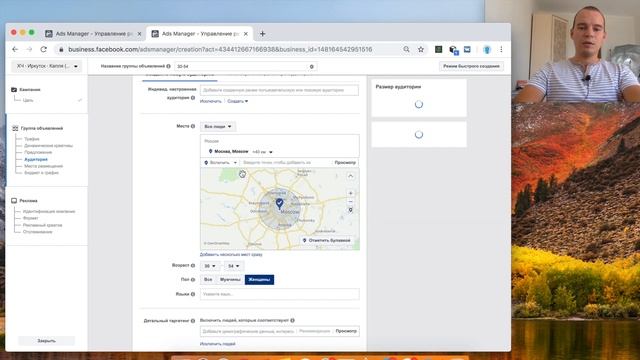640x360 pixels.
Task: Go to Отслеживание in sidebar
Action: pos(38,232)
